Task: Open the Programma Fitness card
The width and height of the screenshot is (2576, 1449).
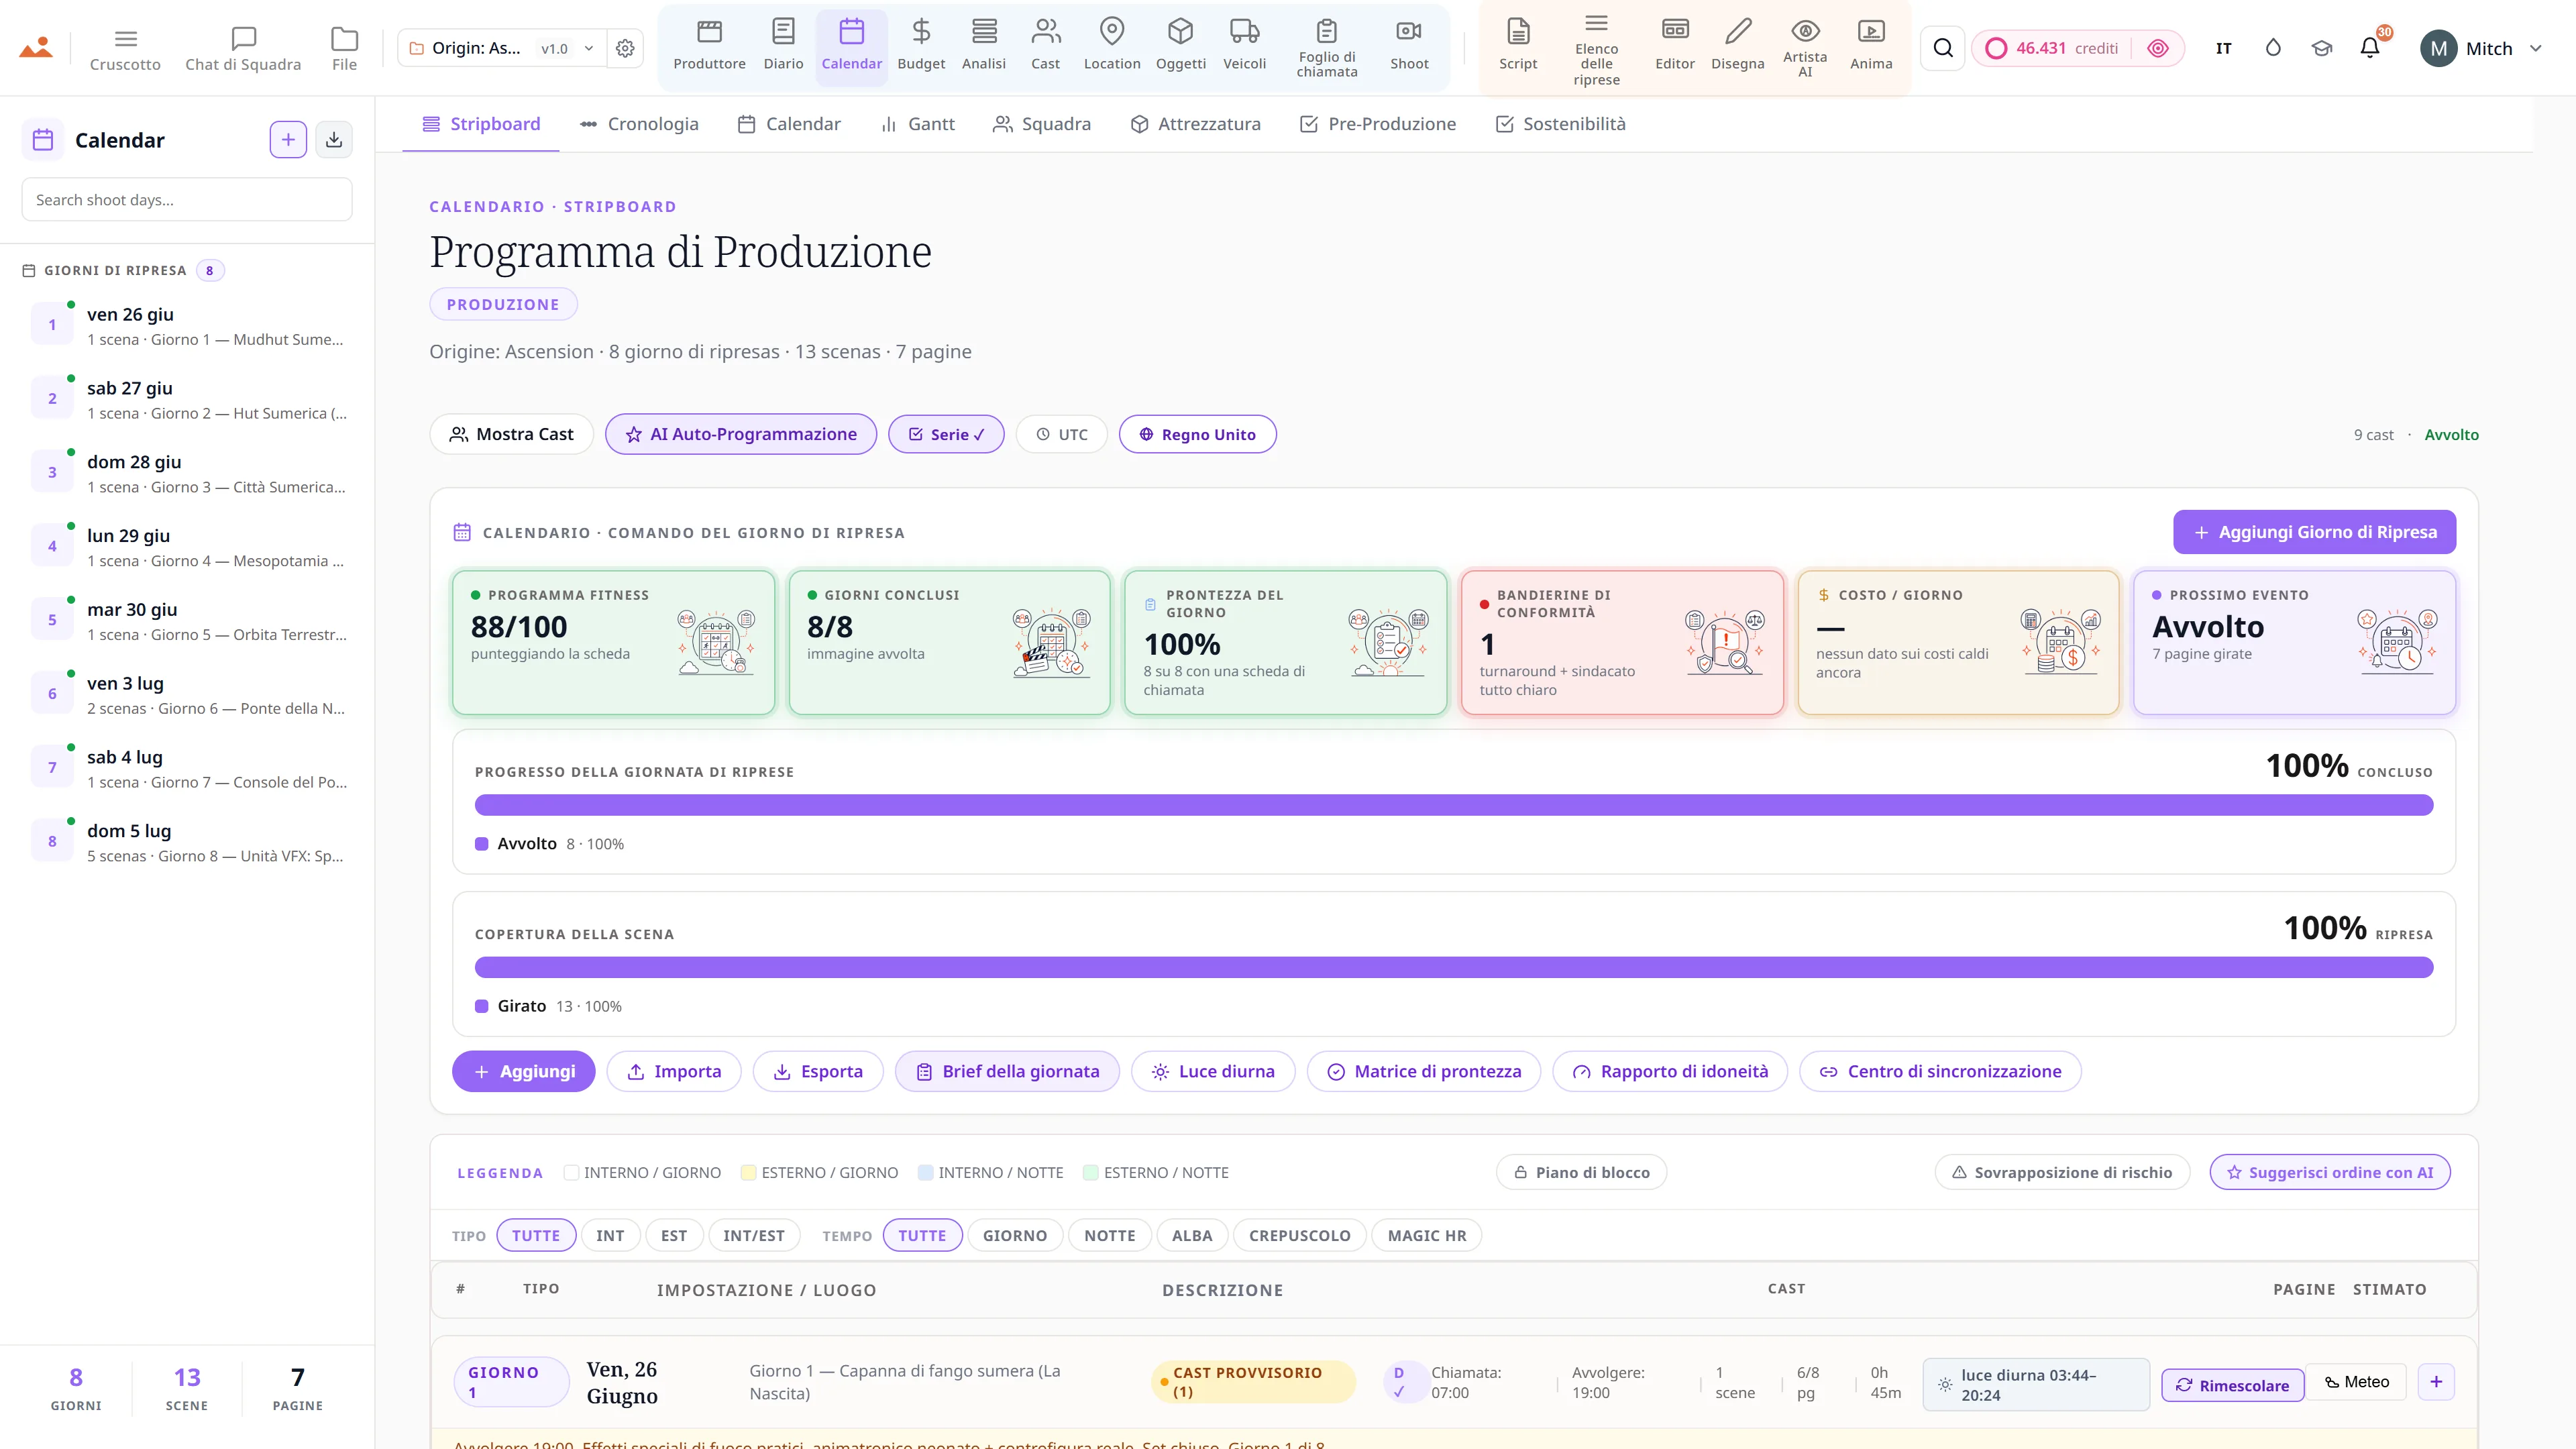Action: pos(613,642)
